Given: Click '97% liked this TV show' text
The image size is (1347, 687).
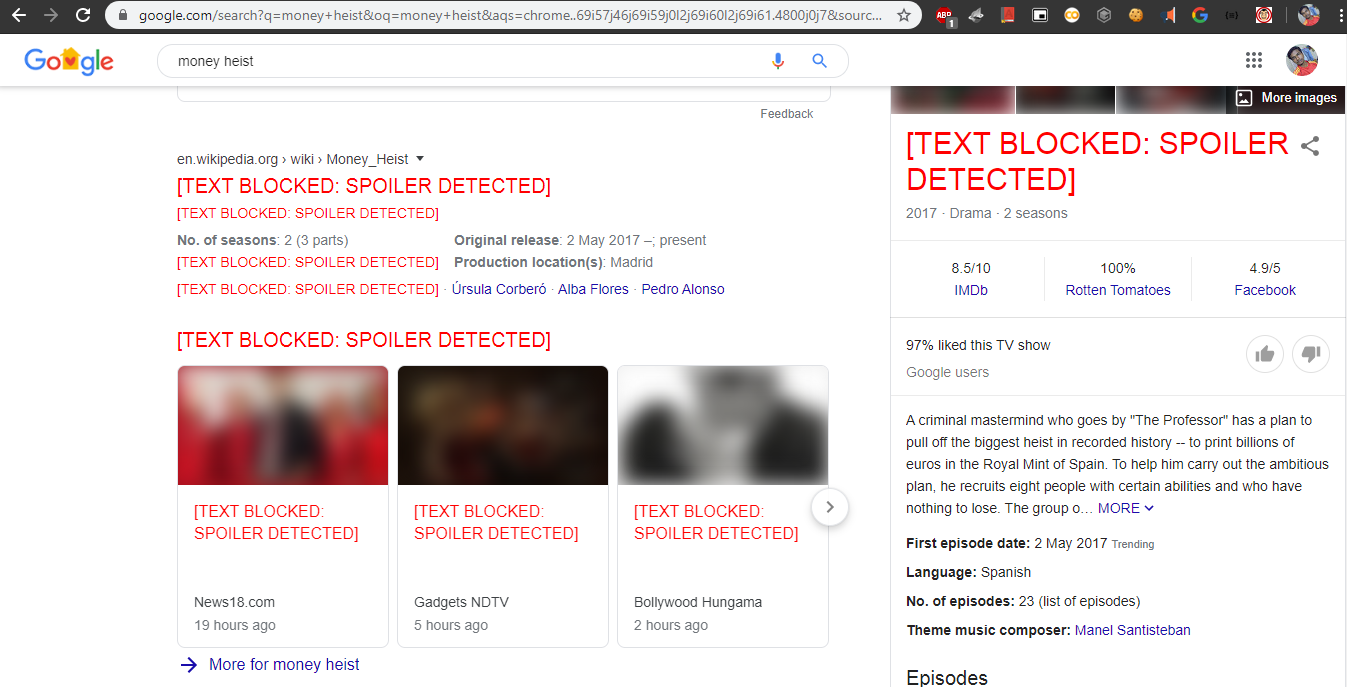Looking at the screenshot, I should tap(978, 345).
